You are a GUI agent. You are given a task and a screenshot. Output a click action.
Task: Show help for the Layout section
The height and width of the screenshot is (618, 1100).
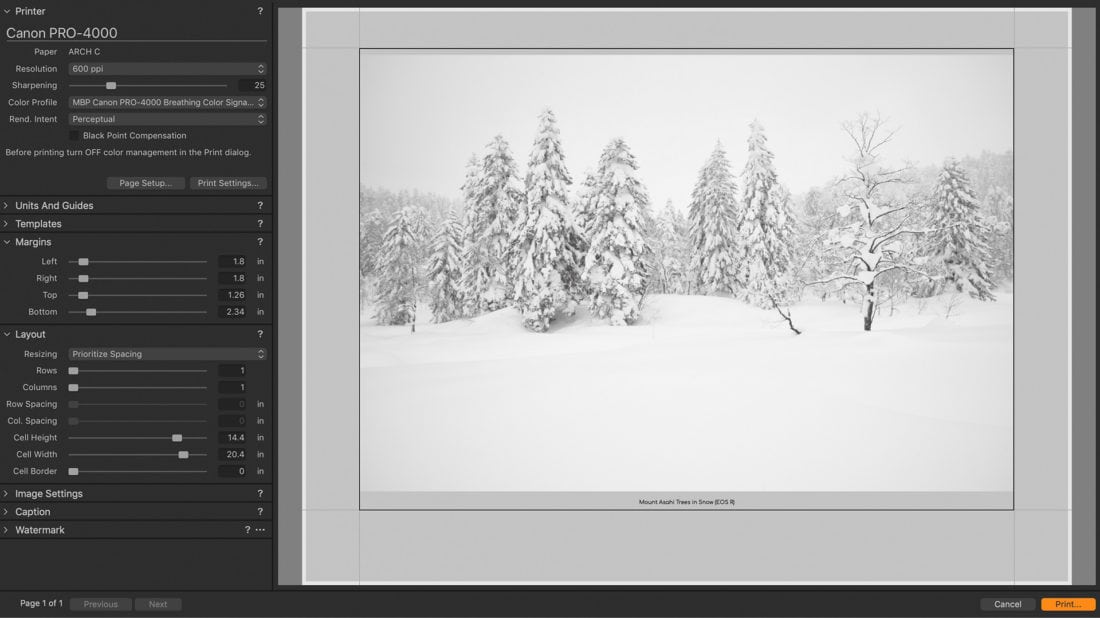click(260, 334)
